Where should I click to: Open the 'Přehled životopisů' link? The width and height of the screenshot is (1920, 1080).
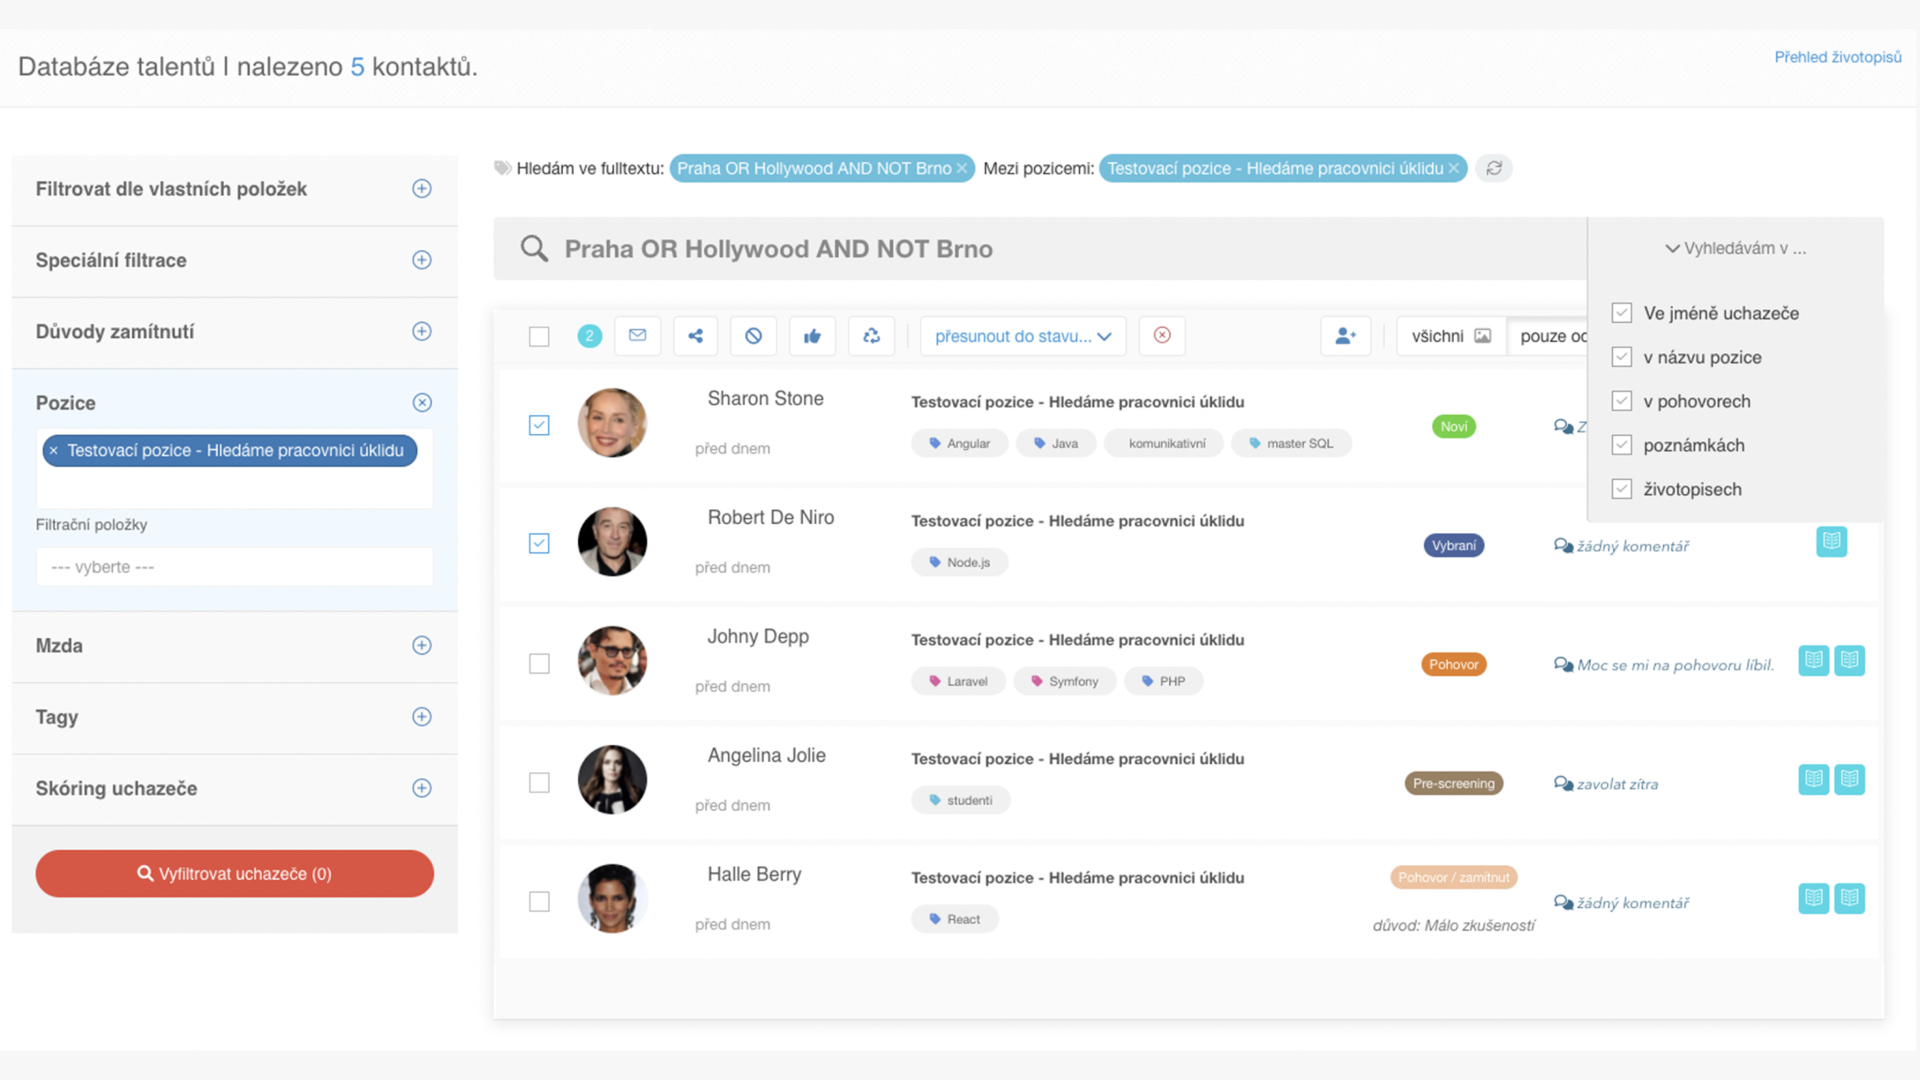tap(1837, 57)
